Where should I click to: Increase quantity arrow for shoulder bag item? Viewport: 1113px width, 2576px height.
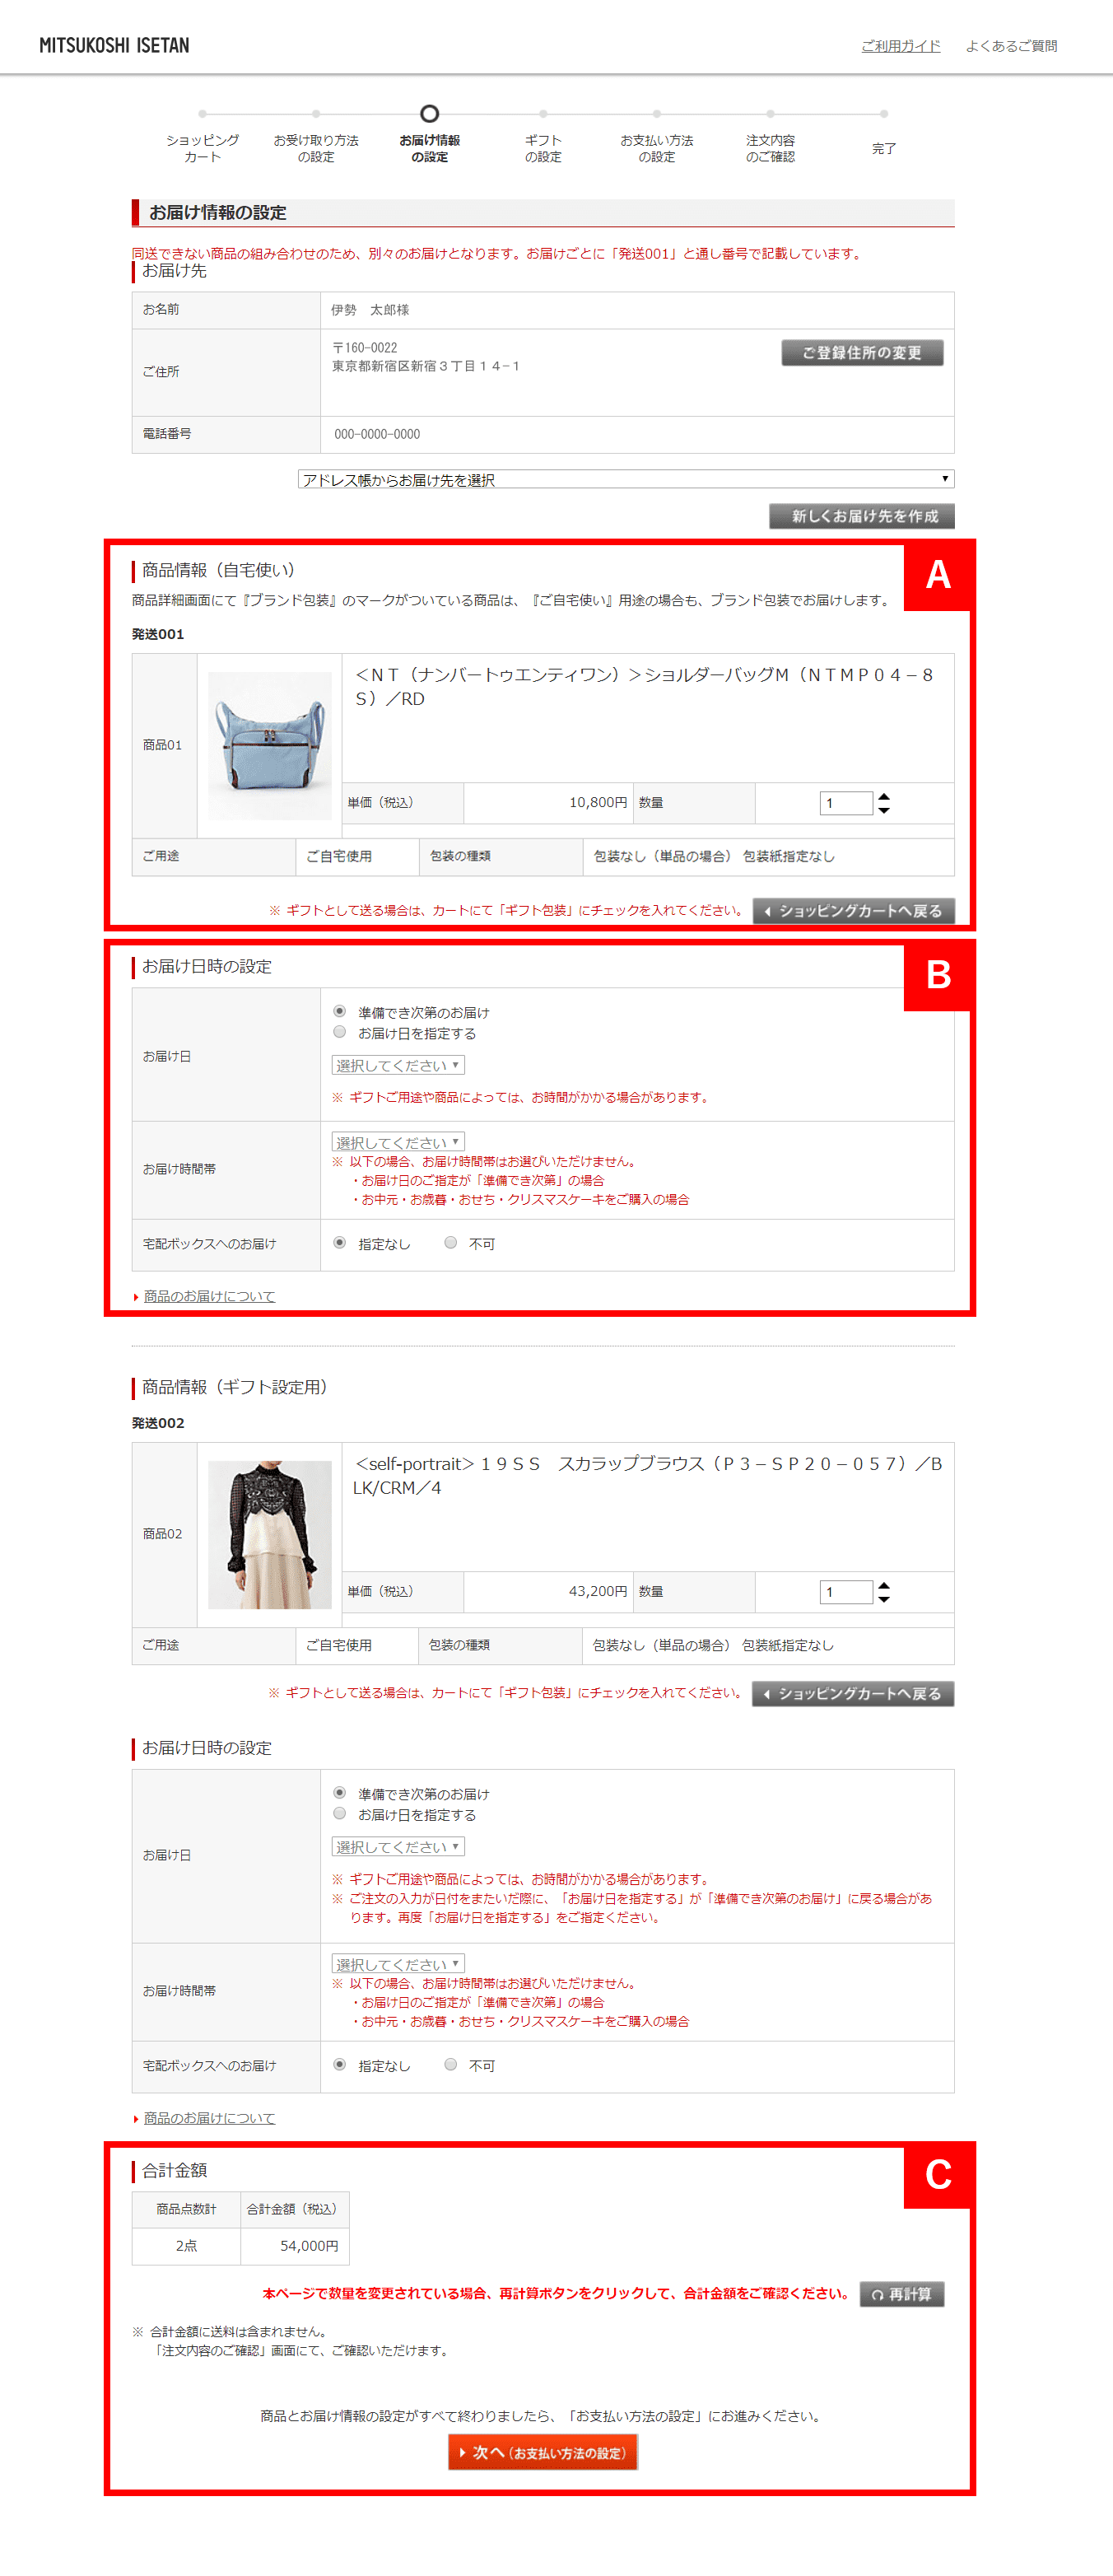click(x=884, y=796)
